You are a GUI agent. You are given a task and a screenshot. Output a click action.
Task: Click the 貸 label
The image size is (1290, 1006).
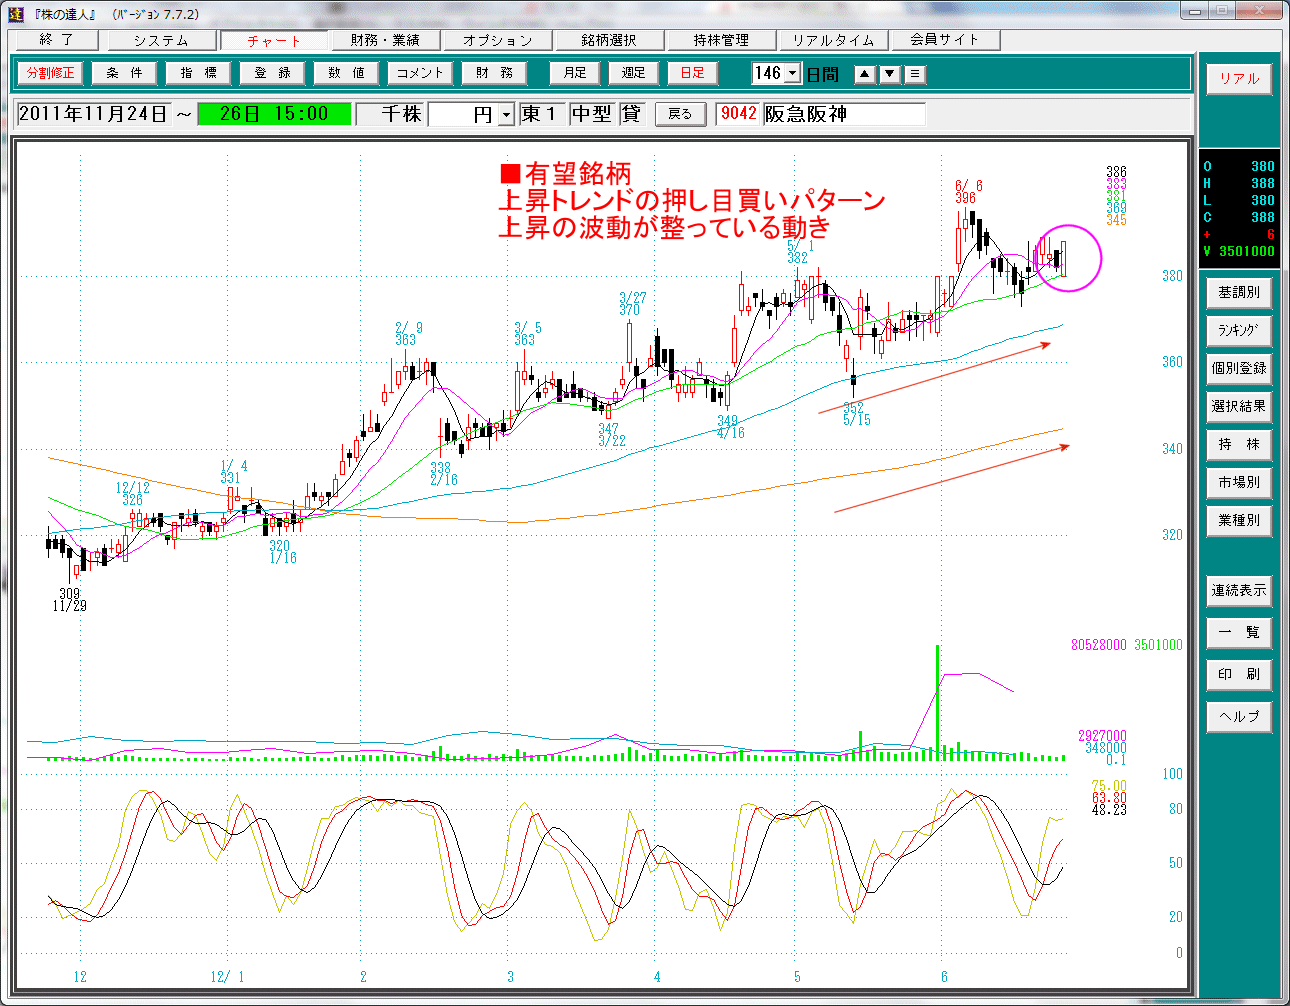[x=631, y=114]
